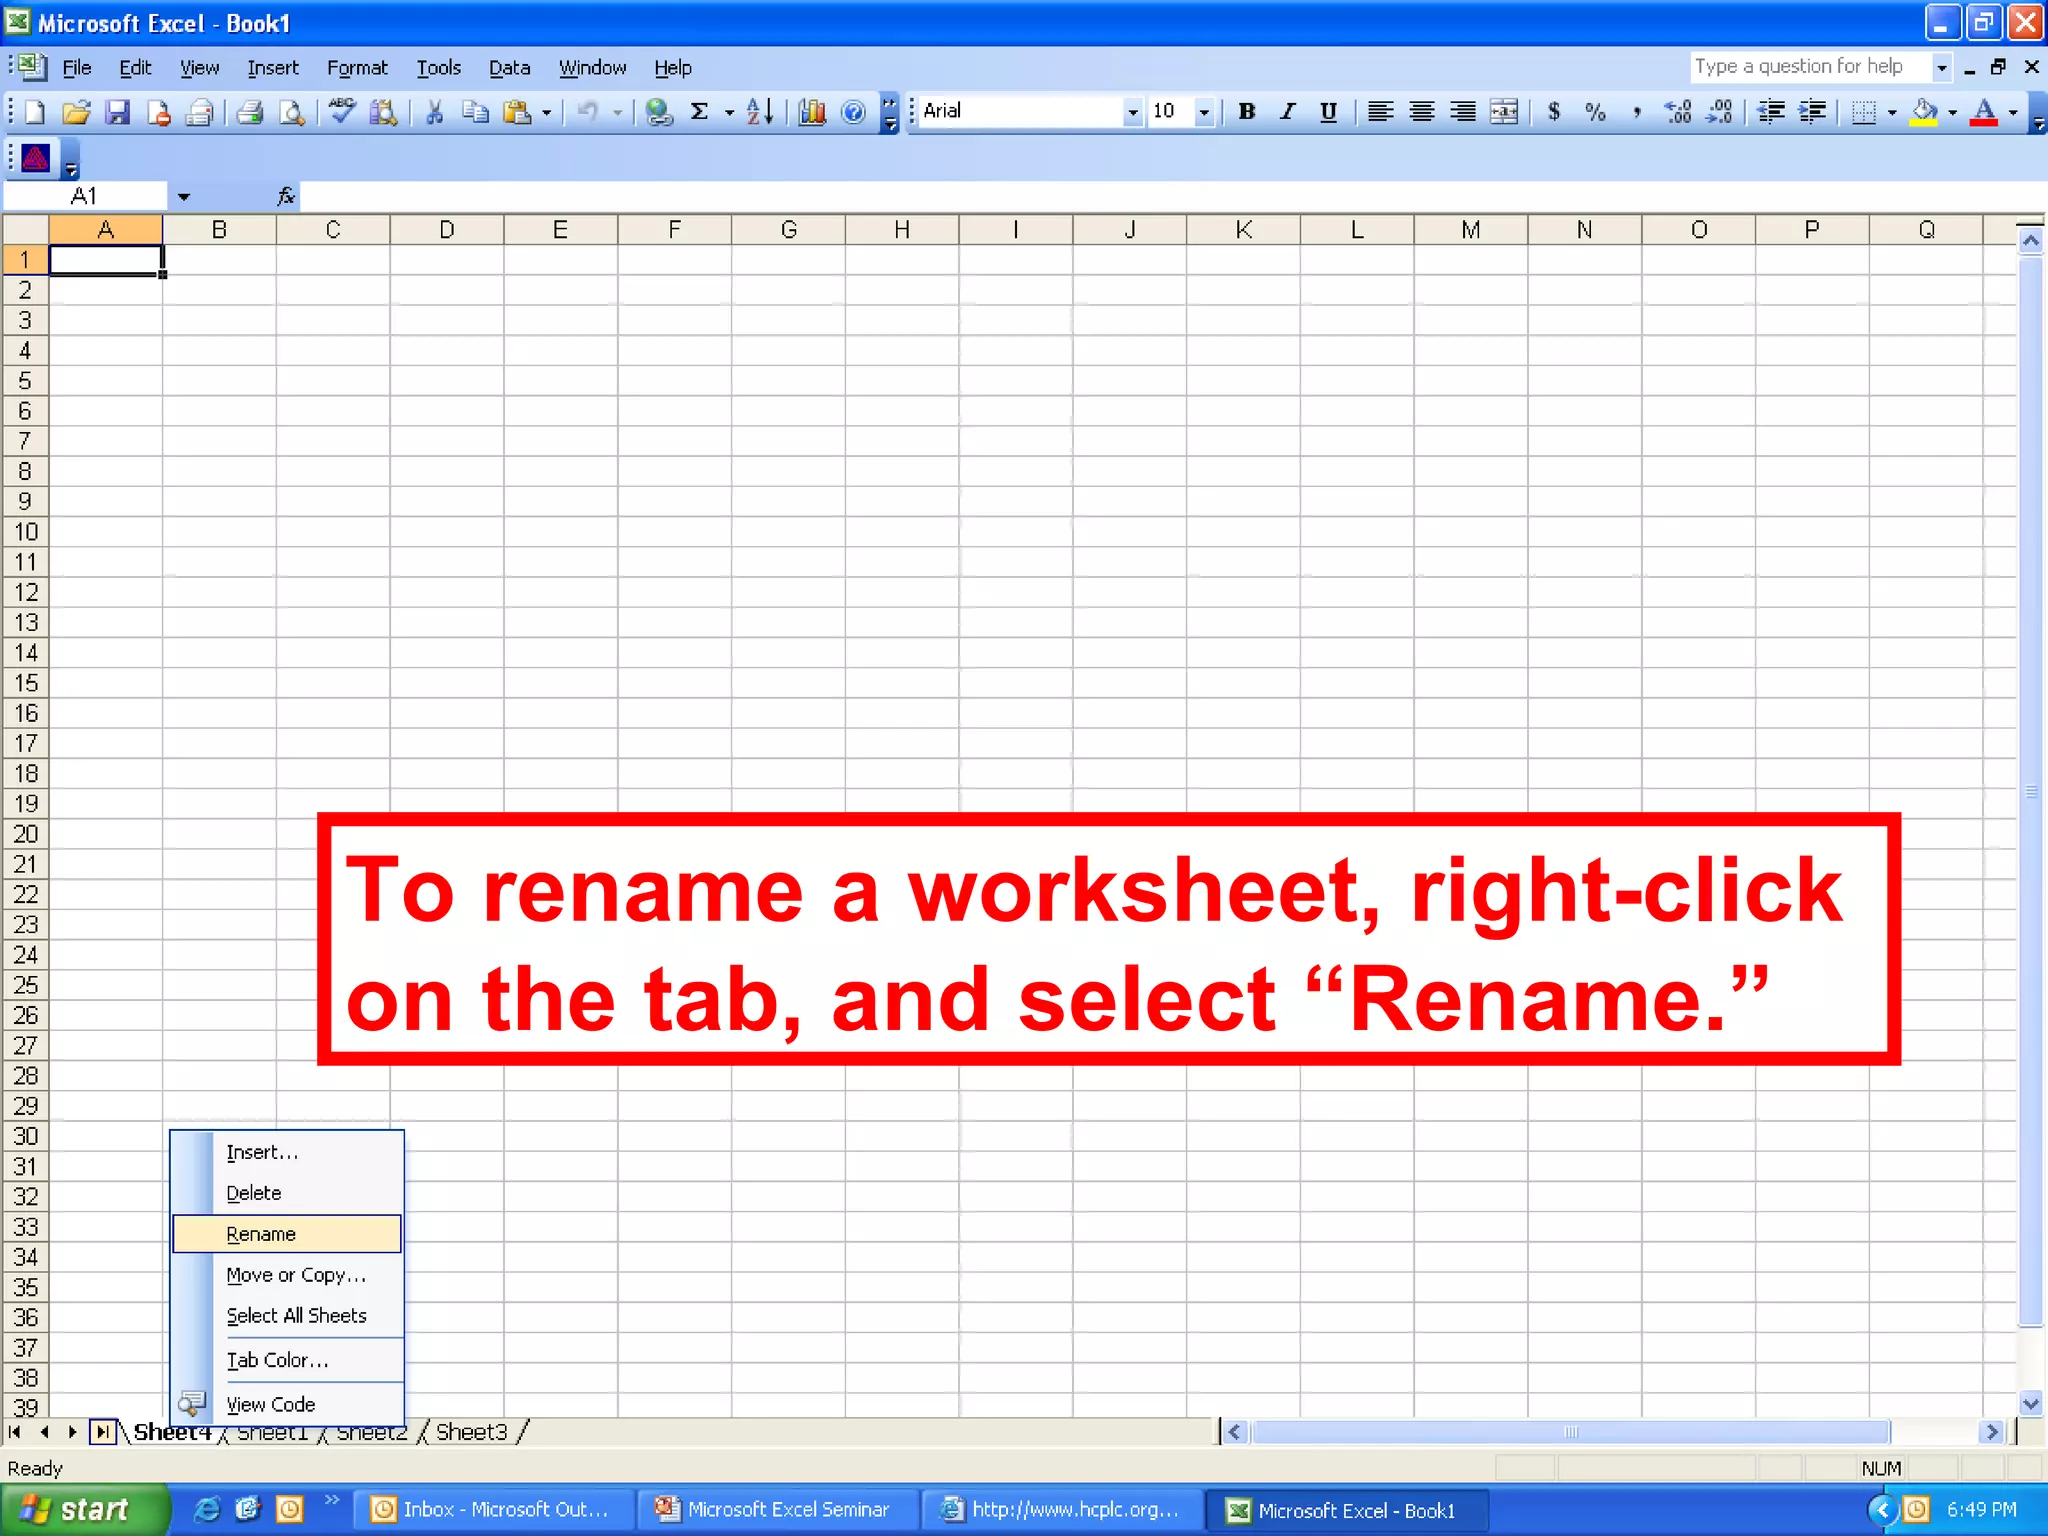Click the Type a question for help box

[1809, 67]
